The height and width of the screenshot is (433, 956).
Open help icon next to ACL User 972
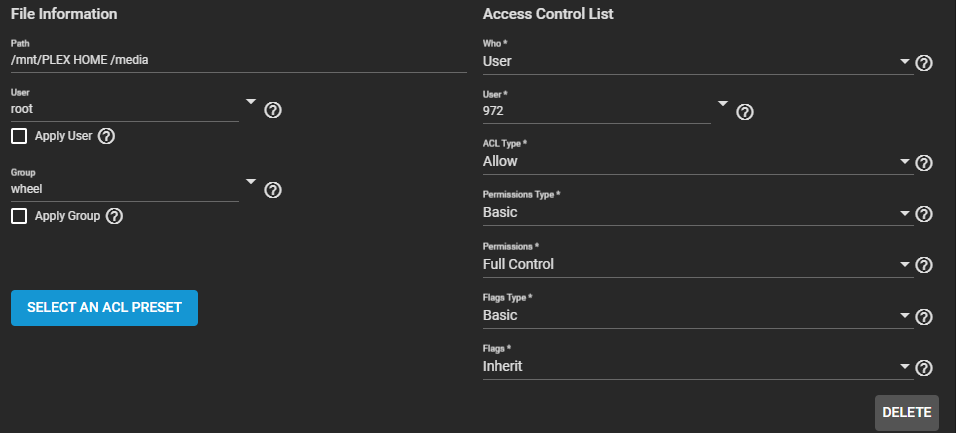[745, 112]
